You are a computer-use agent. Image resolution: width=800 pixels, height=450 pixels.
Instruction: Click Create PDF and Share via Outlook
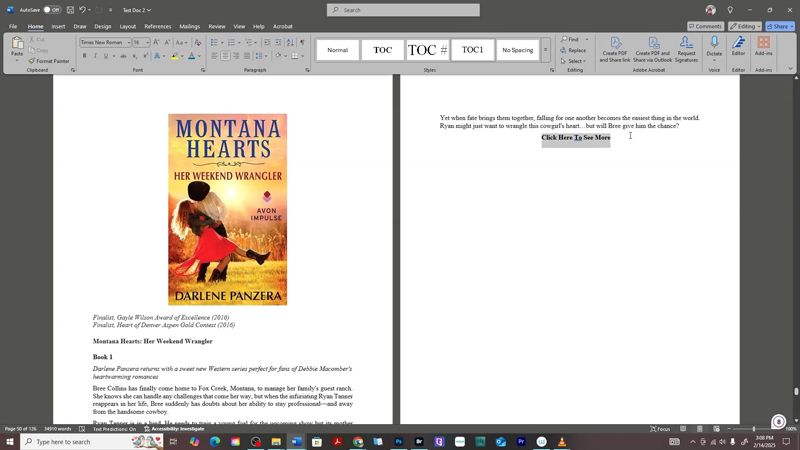653,49
